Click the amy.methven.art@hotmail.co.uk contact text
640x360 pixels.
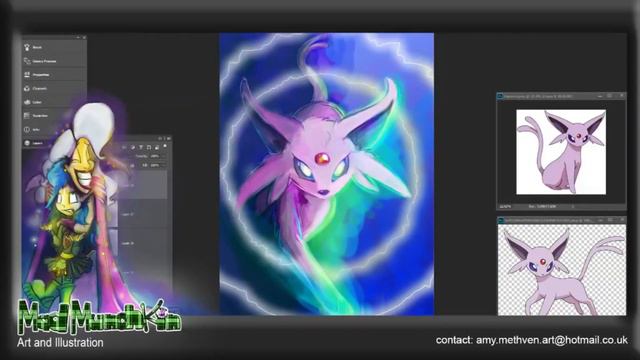(x=551, y=340)
